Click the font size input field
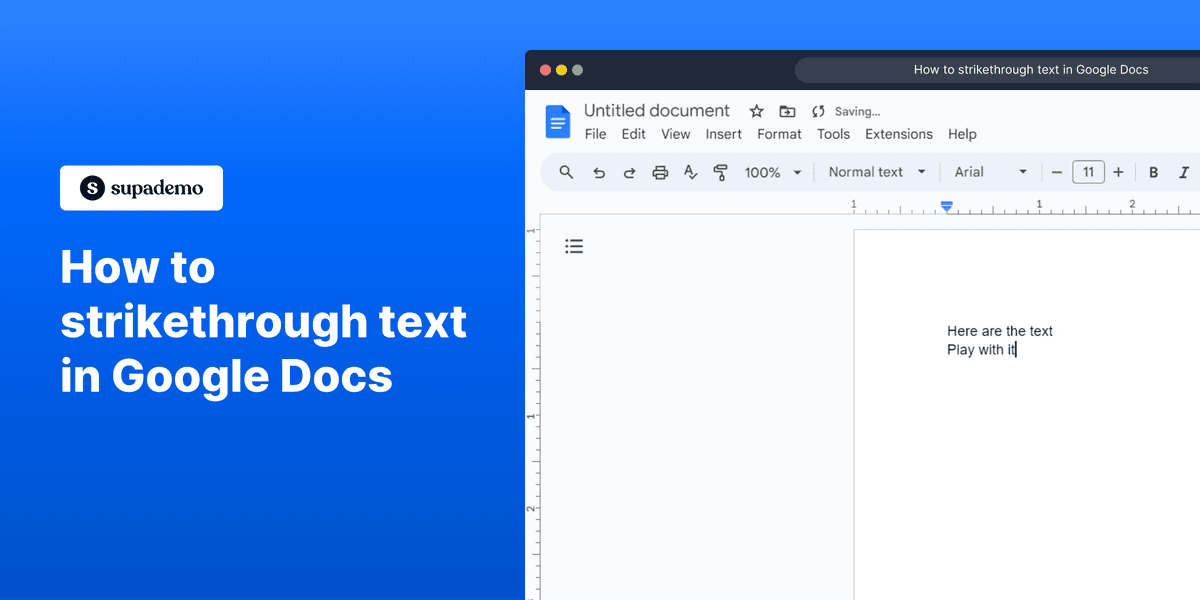Viewport: 1200px width, 600px height. (1088, 171)
